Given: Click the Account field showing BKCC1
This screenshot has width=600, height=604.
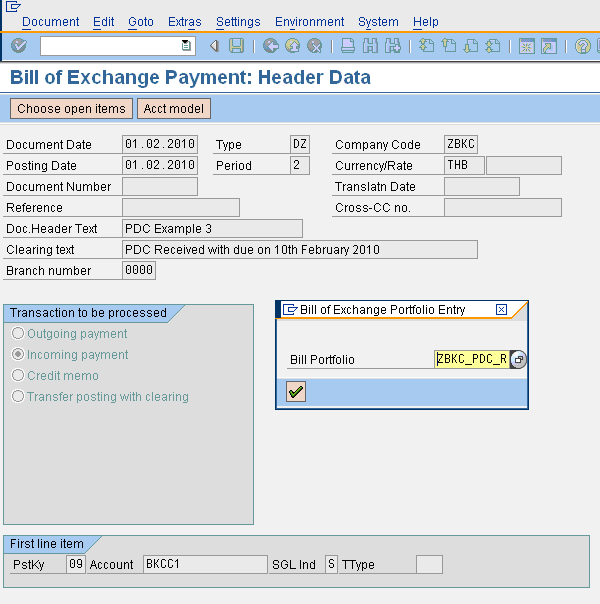Looking at the screenshot, I should (205, 564).
